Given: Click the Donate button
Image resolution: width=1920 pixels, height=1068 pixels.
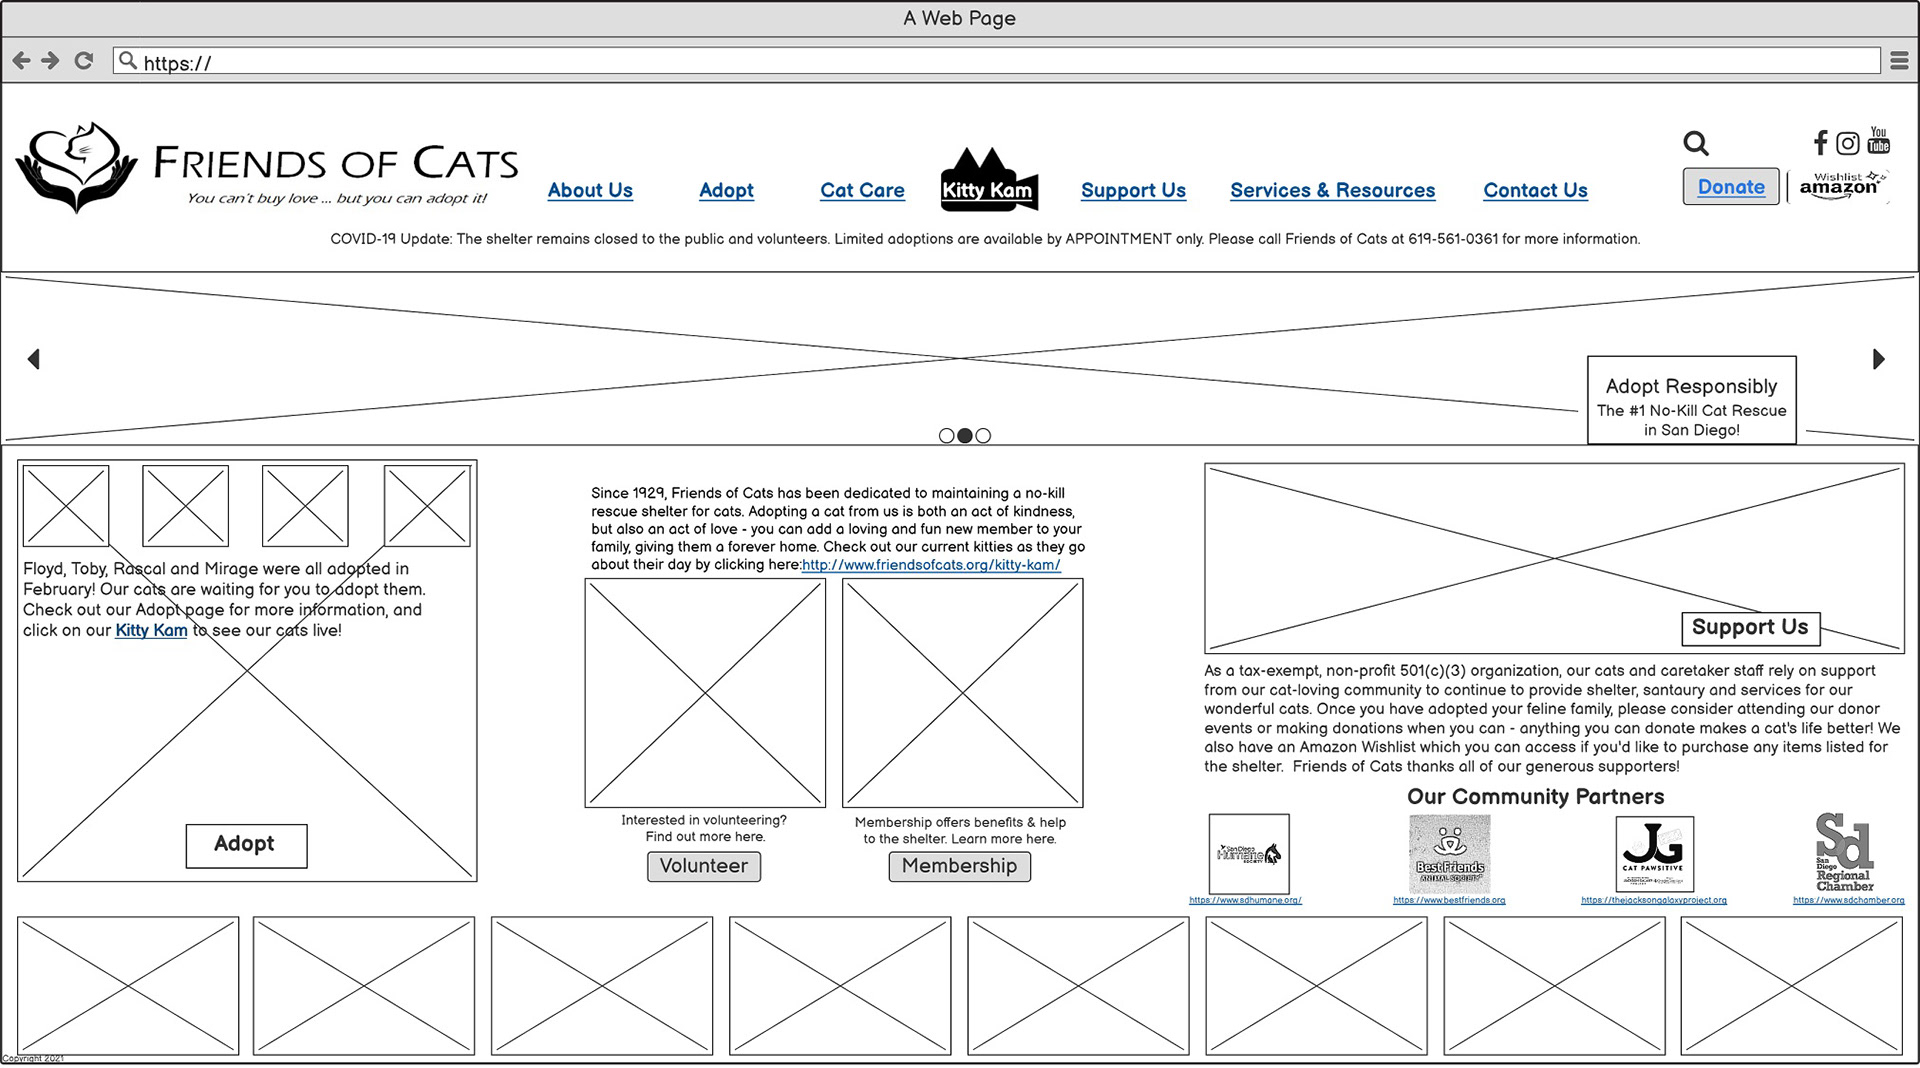Looking at the screenshot, I should click(x=1731, y=187).
